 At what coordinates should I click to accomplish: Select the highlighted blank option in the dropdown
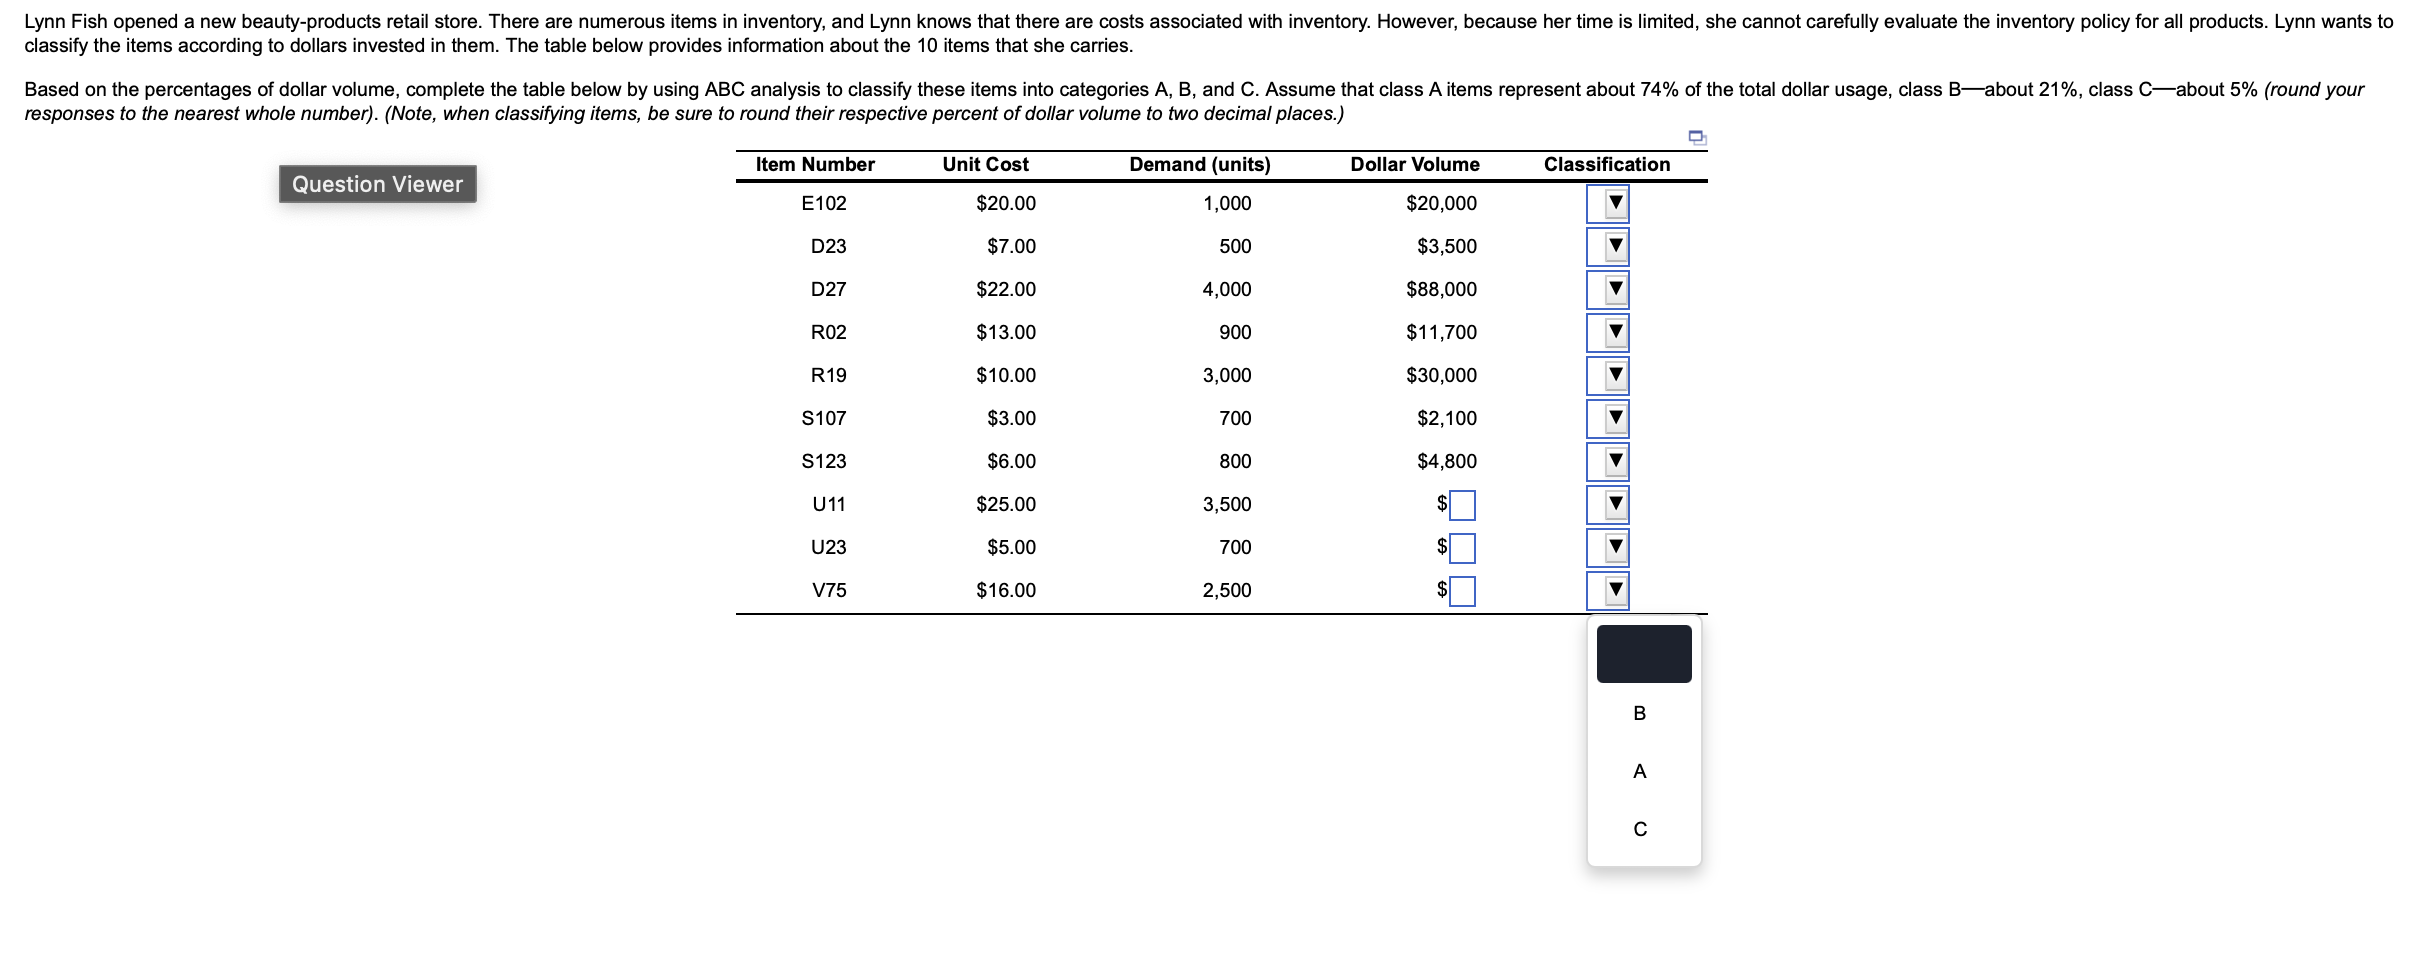[x=1641, y=653]
